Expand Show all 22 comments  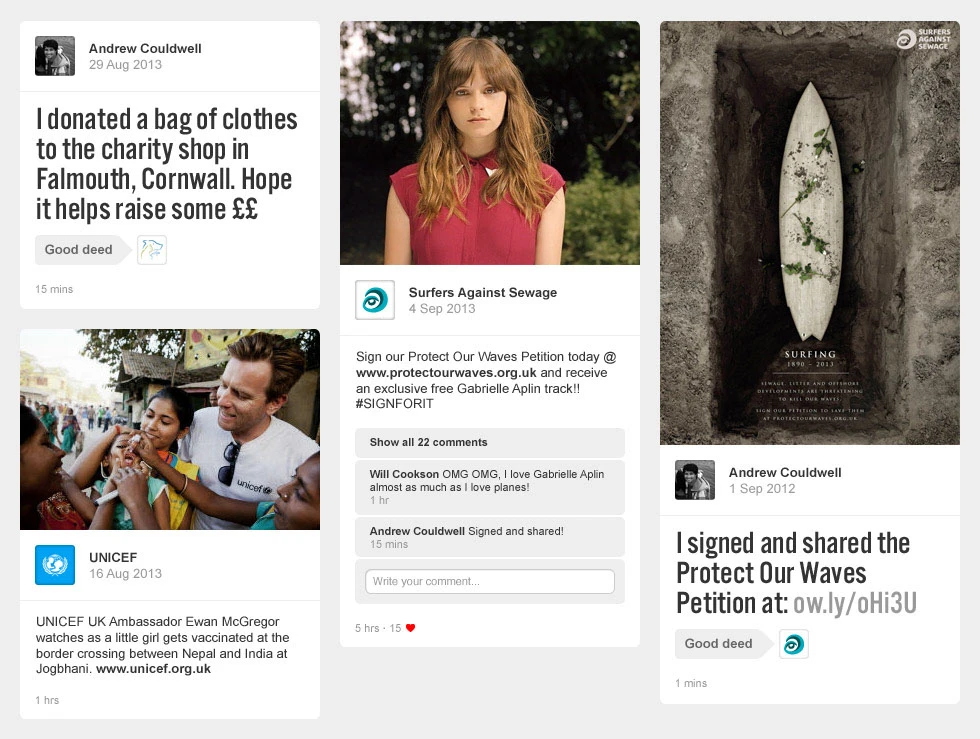(490, 443)
